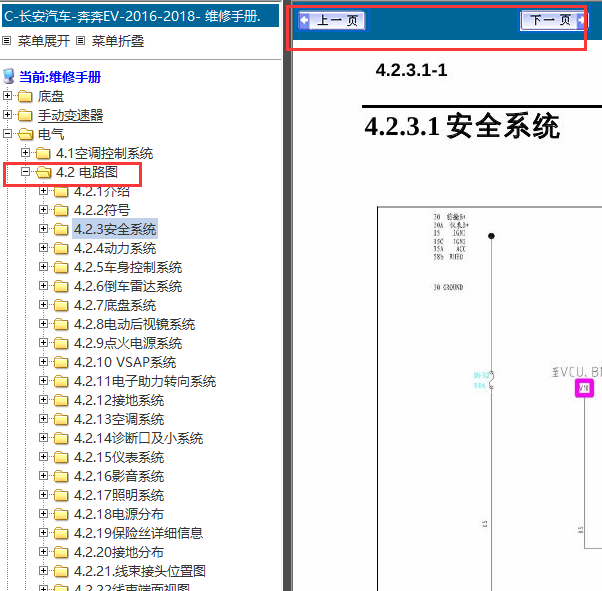Click the open 电气 folder icon
The width and height of the screenshot is (602, 591).
click(25, 134)
